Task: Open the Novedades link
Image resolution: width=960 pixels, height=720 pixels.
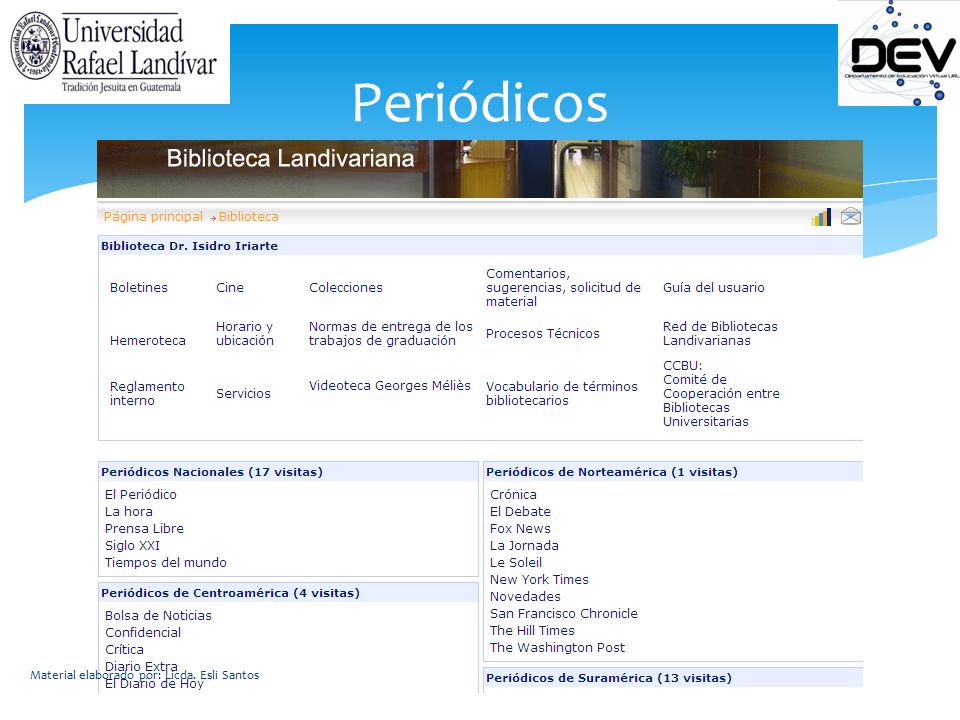Action: click(525, 597)
